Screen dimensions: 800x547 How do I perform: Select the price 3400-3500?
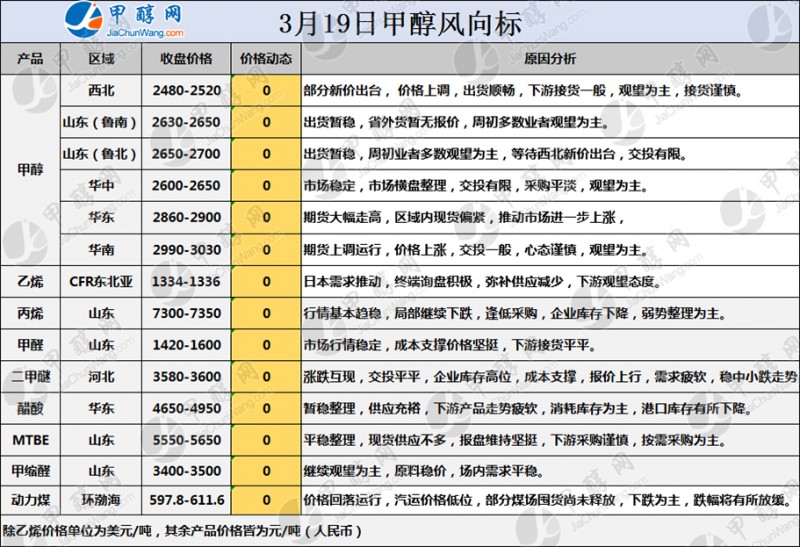(x=186, y=470)
